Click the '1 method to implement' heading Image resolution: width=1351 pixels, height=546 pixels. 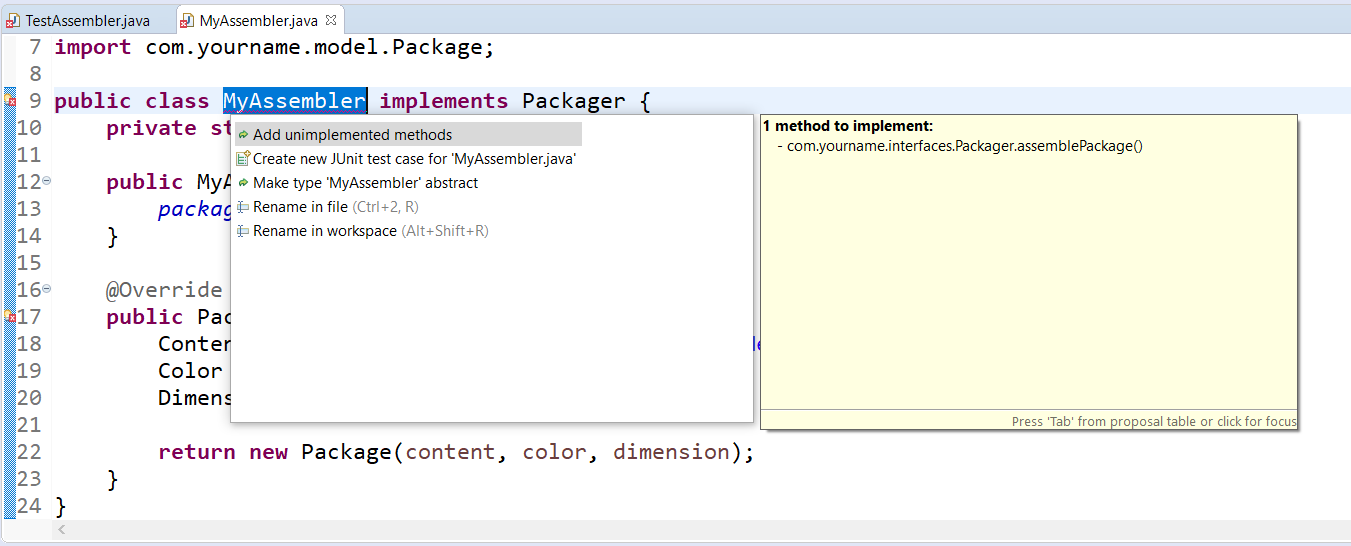tap(847, 126)
